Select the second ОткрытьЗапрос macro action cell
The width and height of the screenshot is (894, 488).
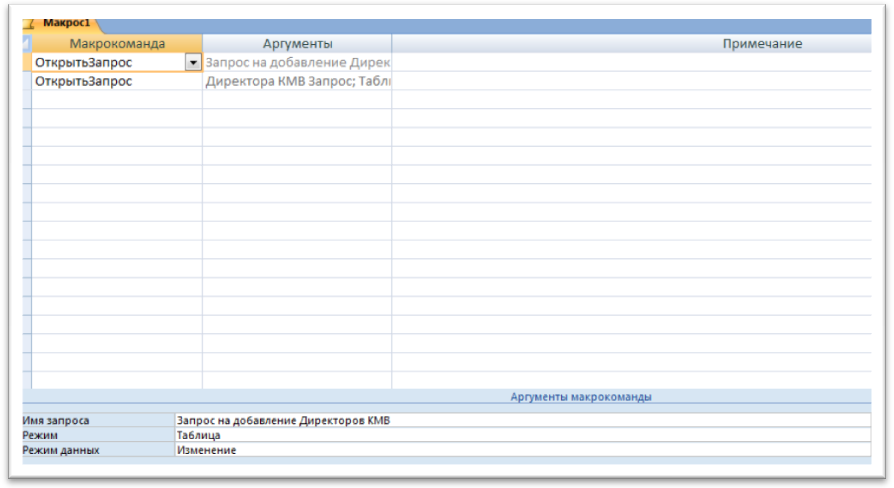tap(116, 81)
